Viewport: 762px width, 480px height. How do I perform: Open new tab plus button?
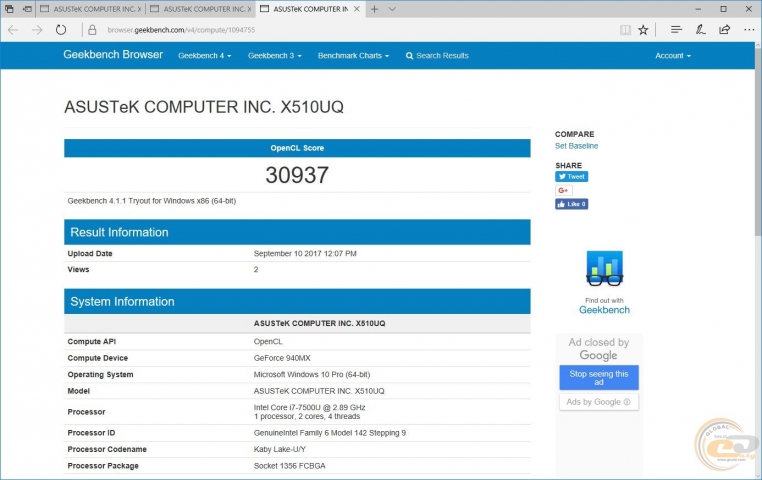pos(374,9)
